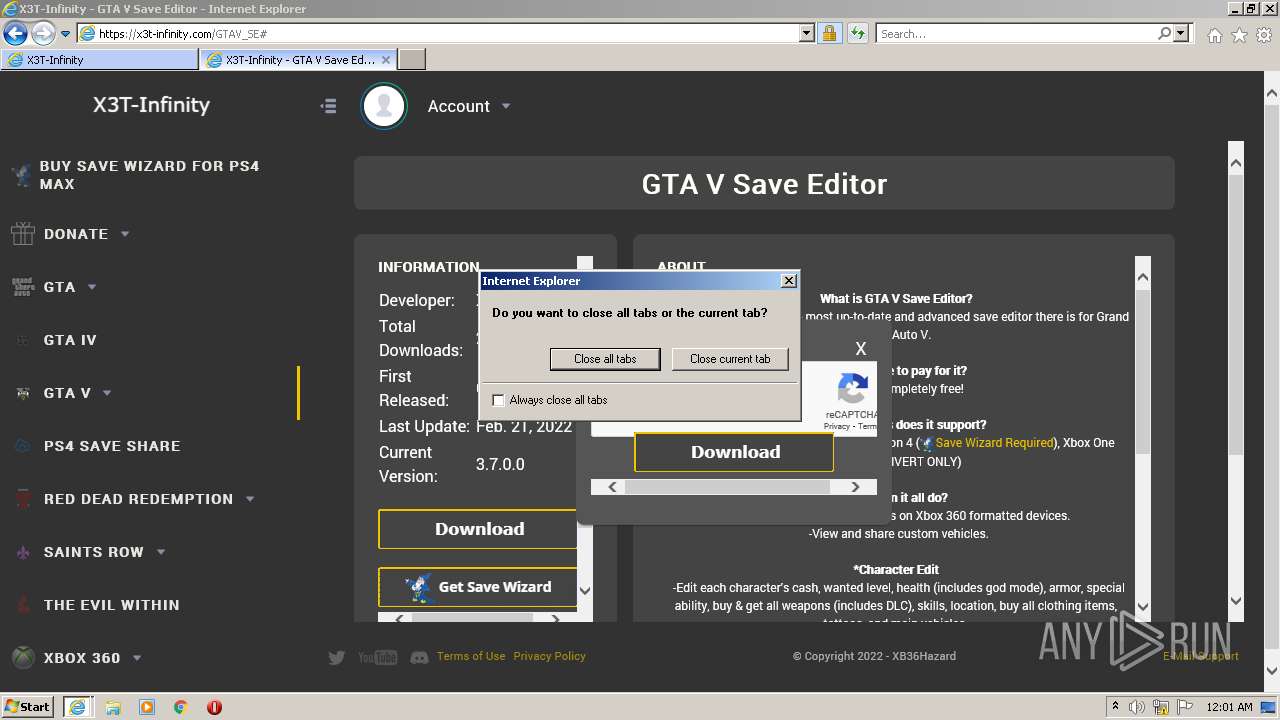Click the red Opera taskbar icon
1280x720 pixels.
pos(214,707)
